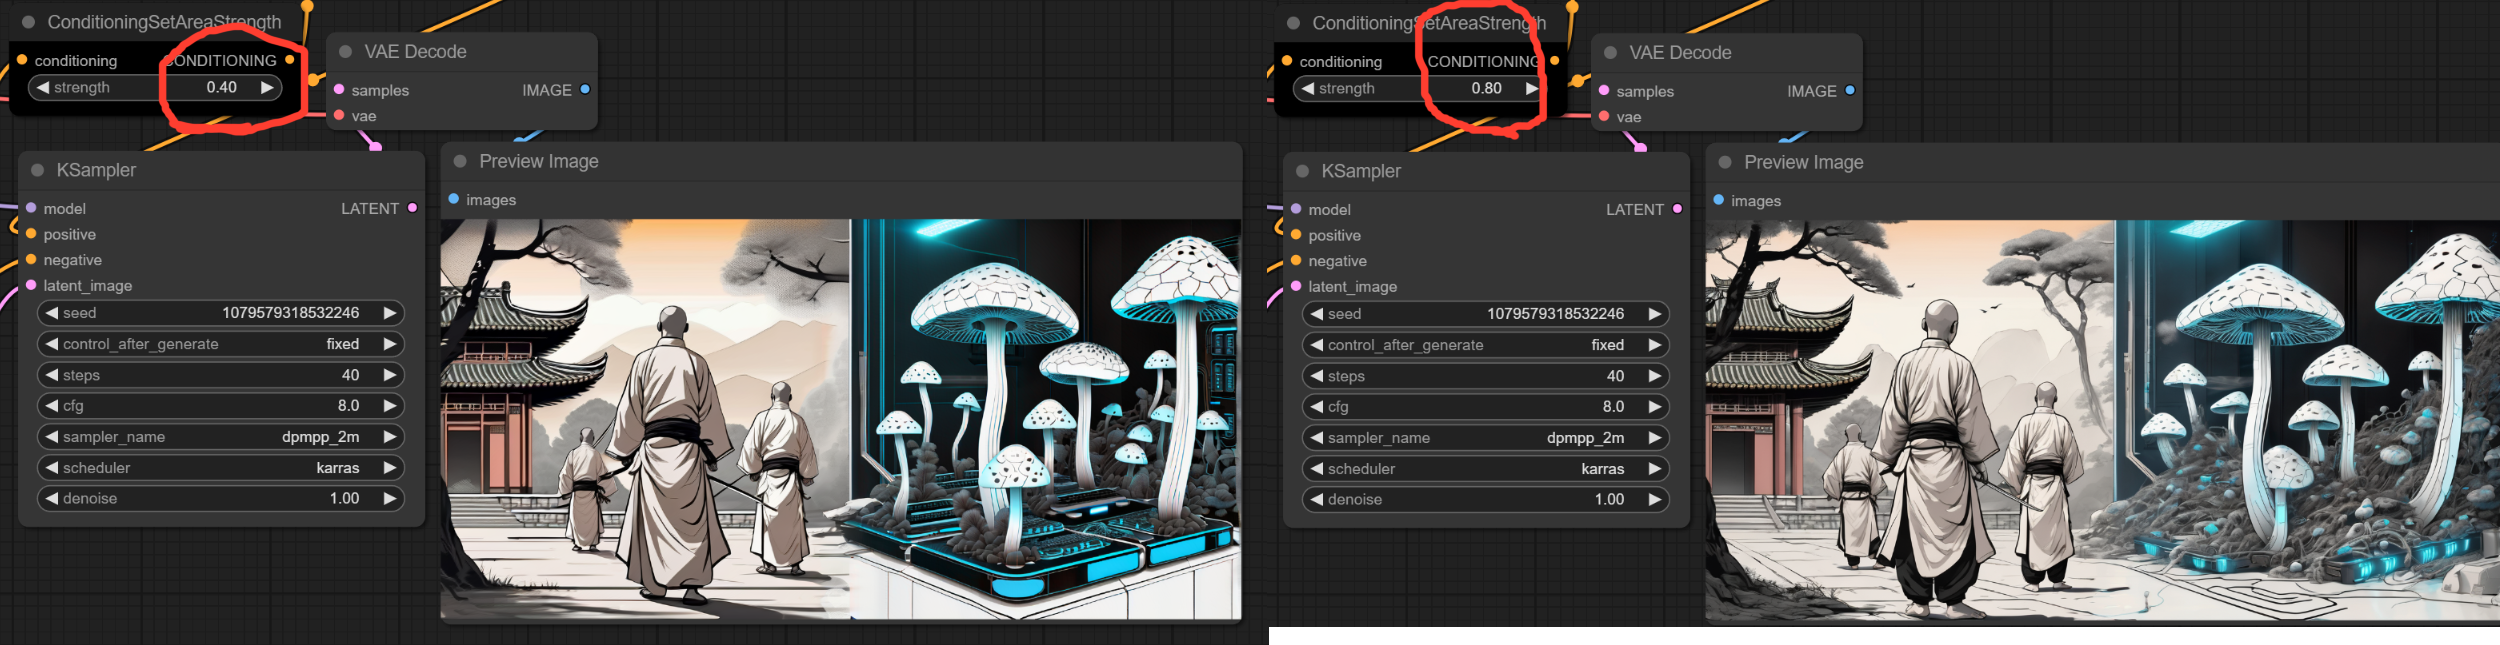This screenshot has width=2500, height=645.
Task: Click the CONDITIONING output port beside strength 0.40
Action: pos(290,60)
